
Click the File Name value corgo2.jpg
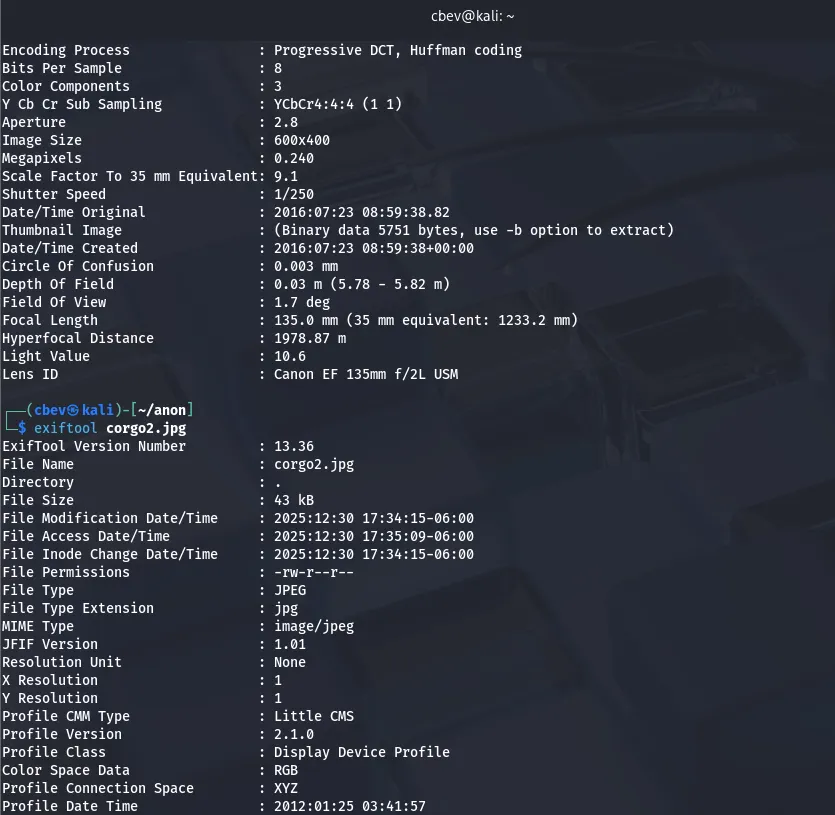(x=314, y=464)
